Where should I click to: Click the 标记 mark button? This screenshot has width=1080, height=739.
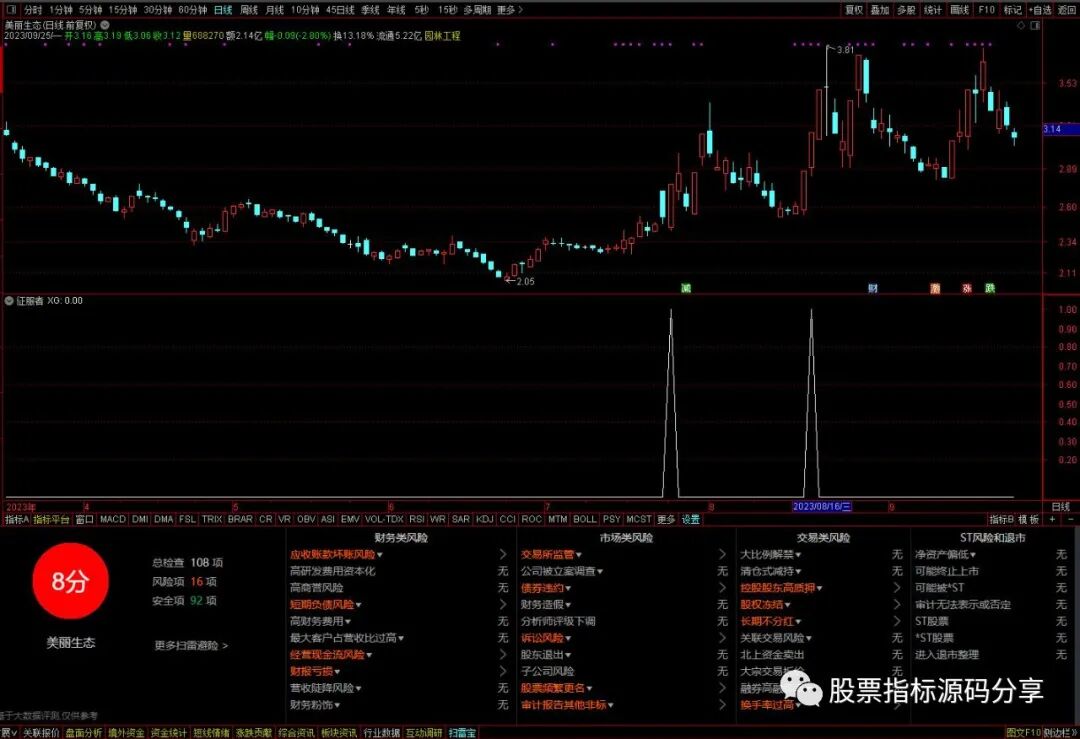pyautogui.click(x=1012, y=10)
